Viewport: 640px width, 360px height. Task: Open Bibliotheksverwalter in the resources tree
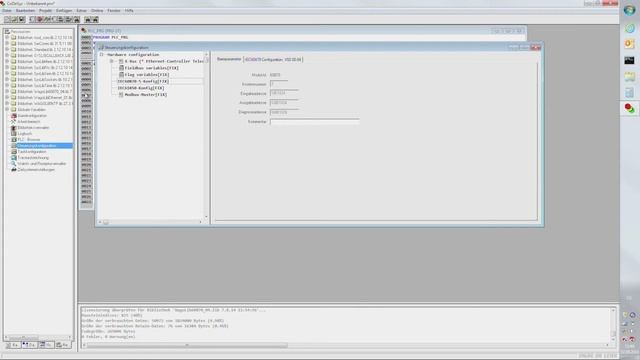(33, 127)
